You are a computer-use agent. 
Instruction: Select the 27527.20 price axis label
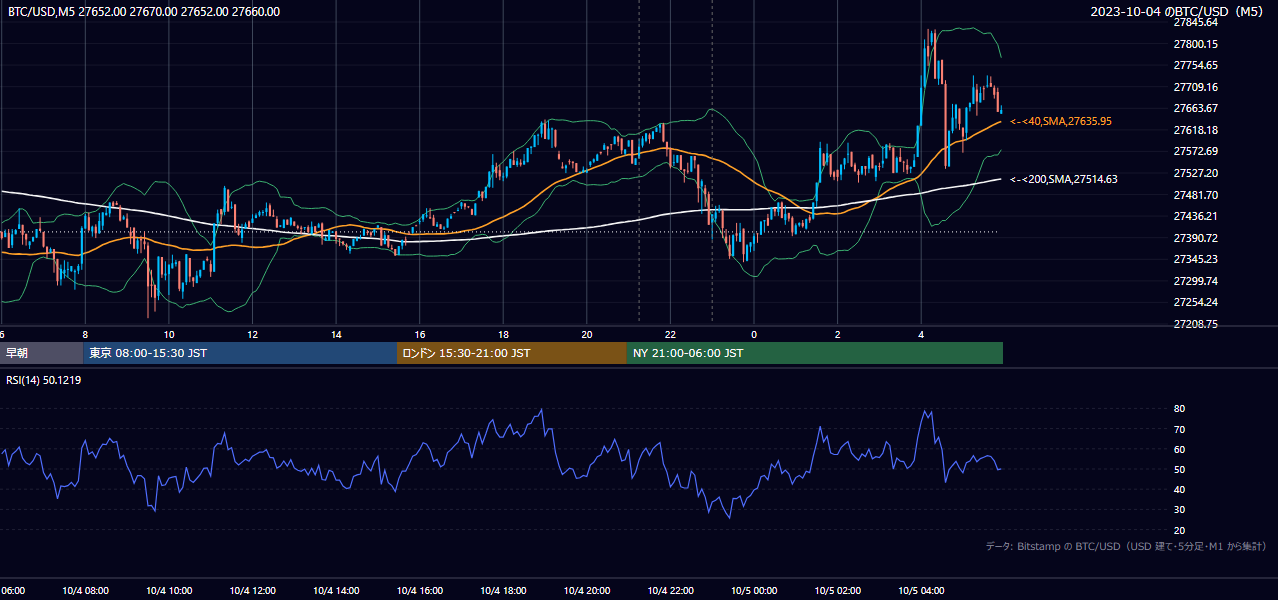coord(1195,173)
